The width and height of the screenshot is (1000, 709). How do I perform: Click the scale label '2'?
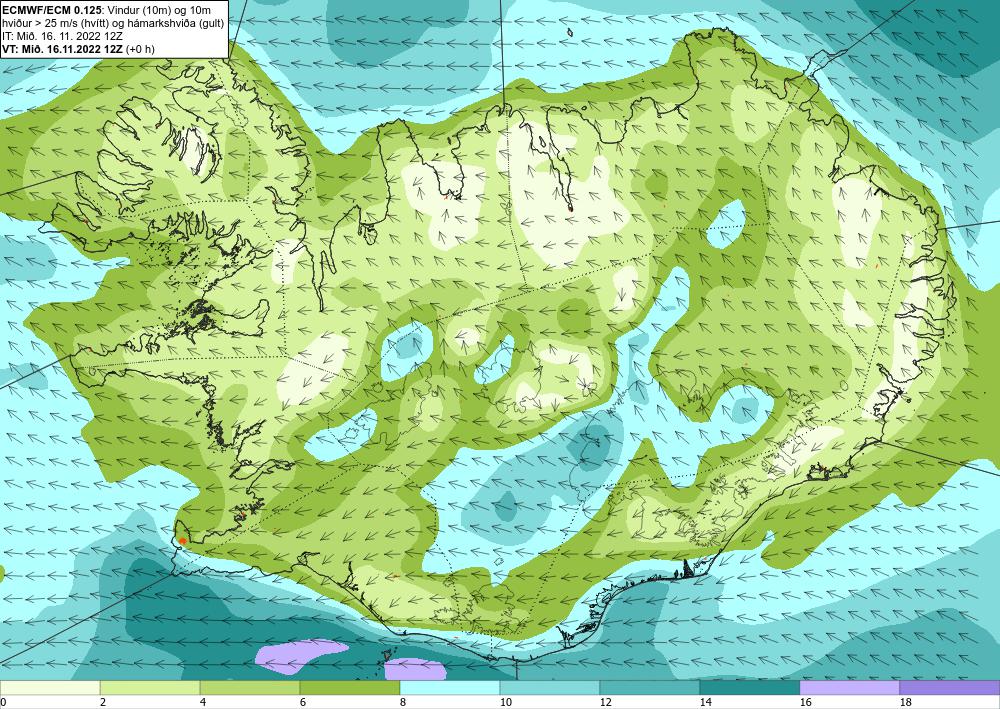point(103,702)
